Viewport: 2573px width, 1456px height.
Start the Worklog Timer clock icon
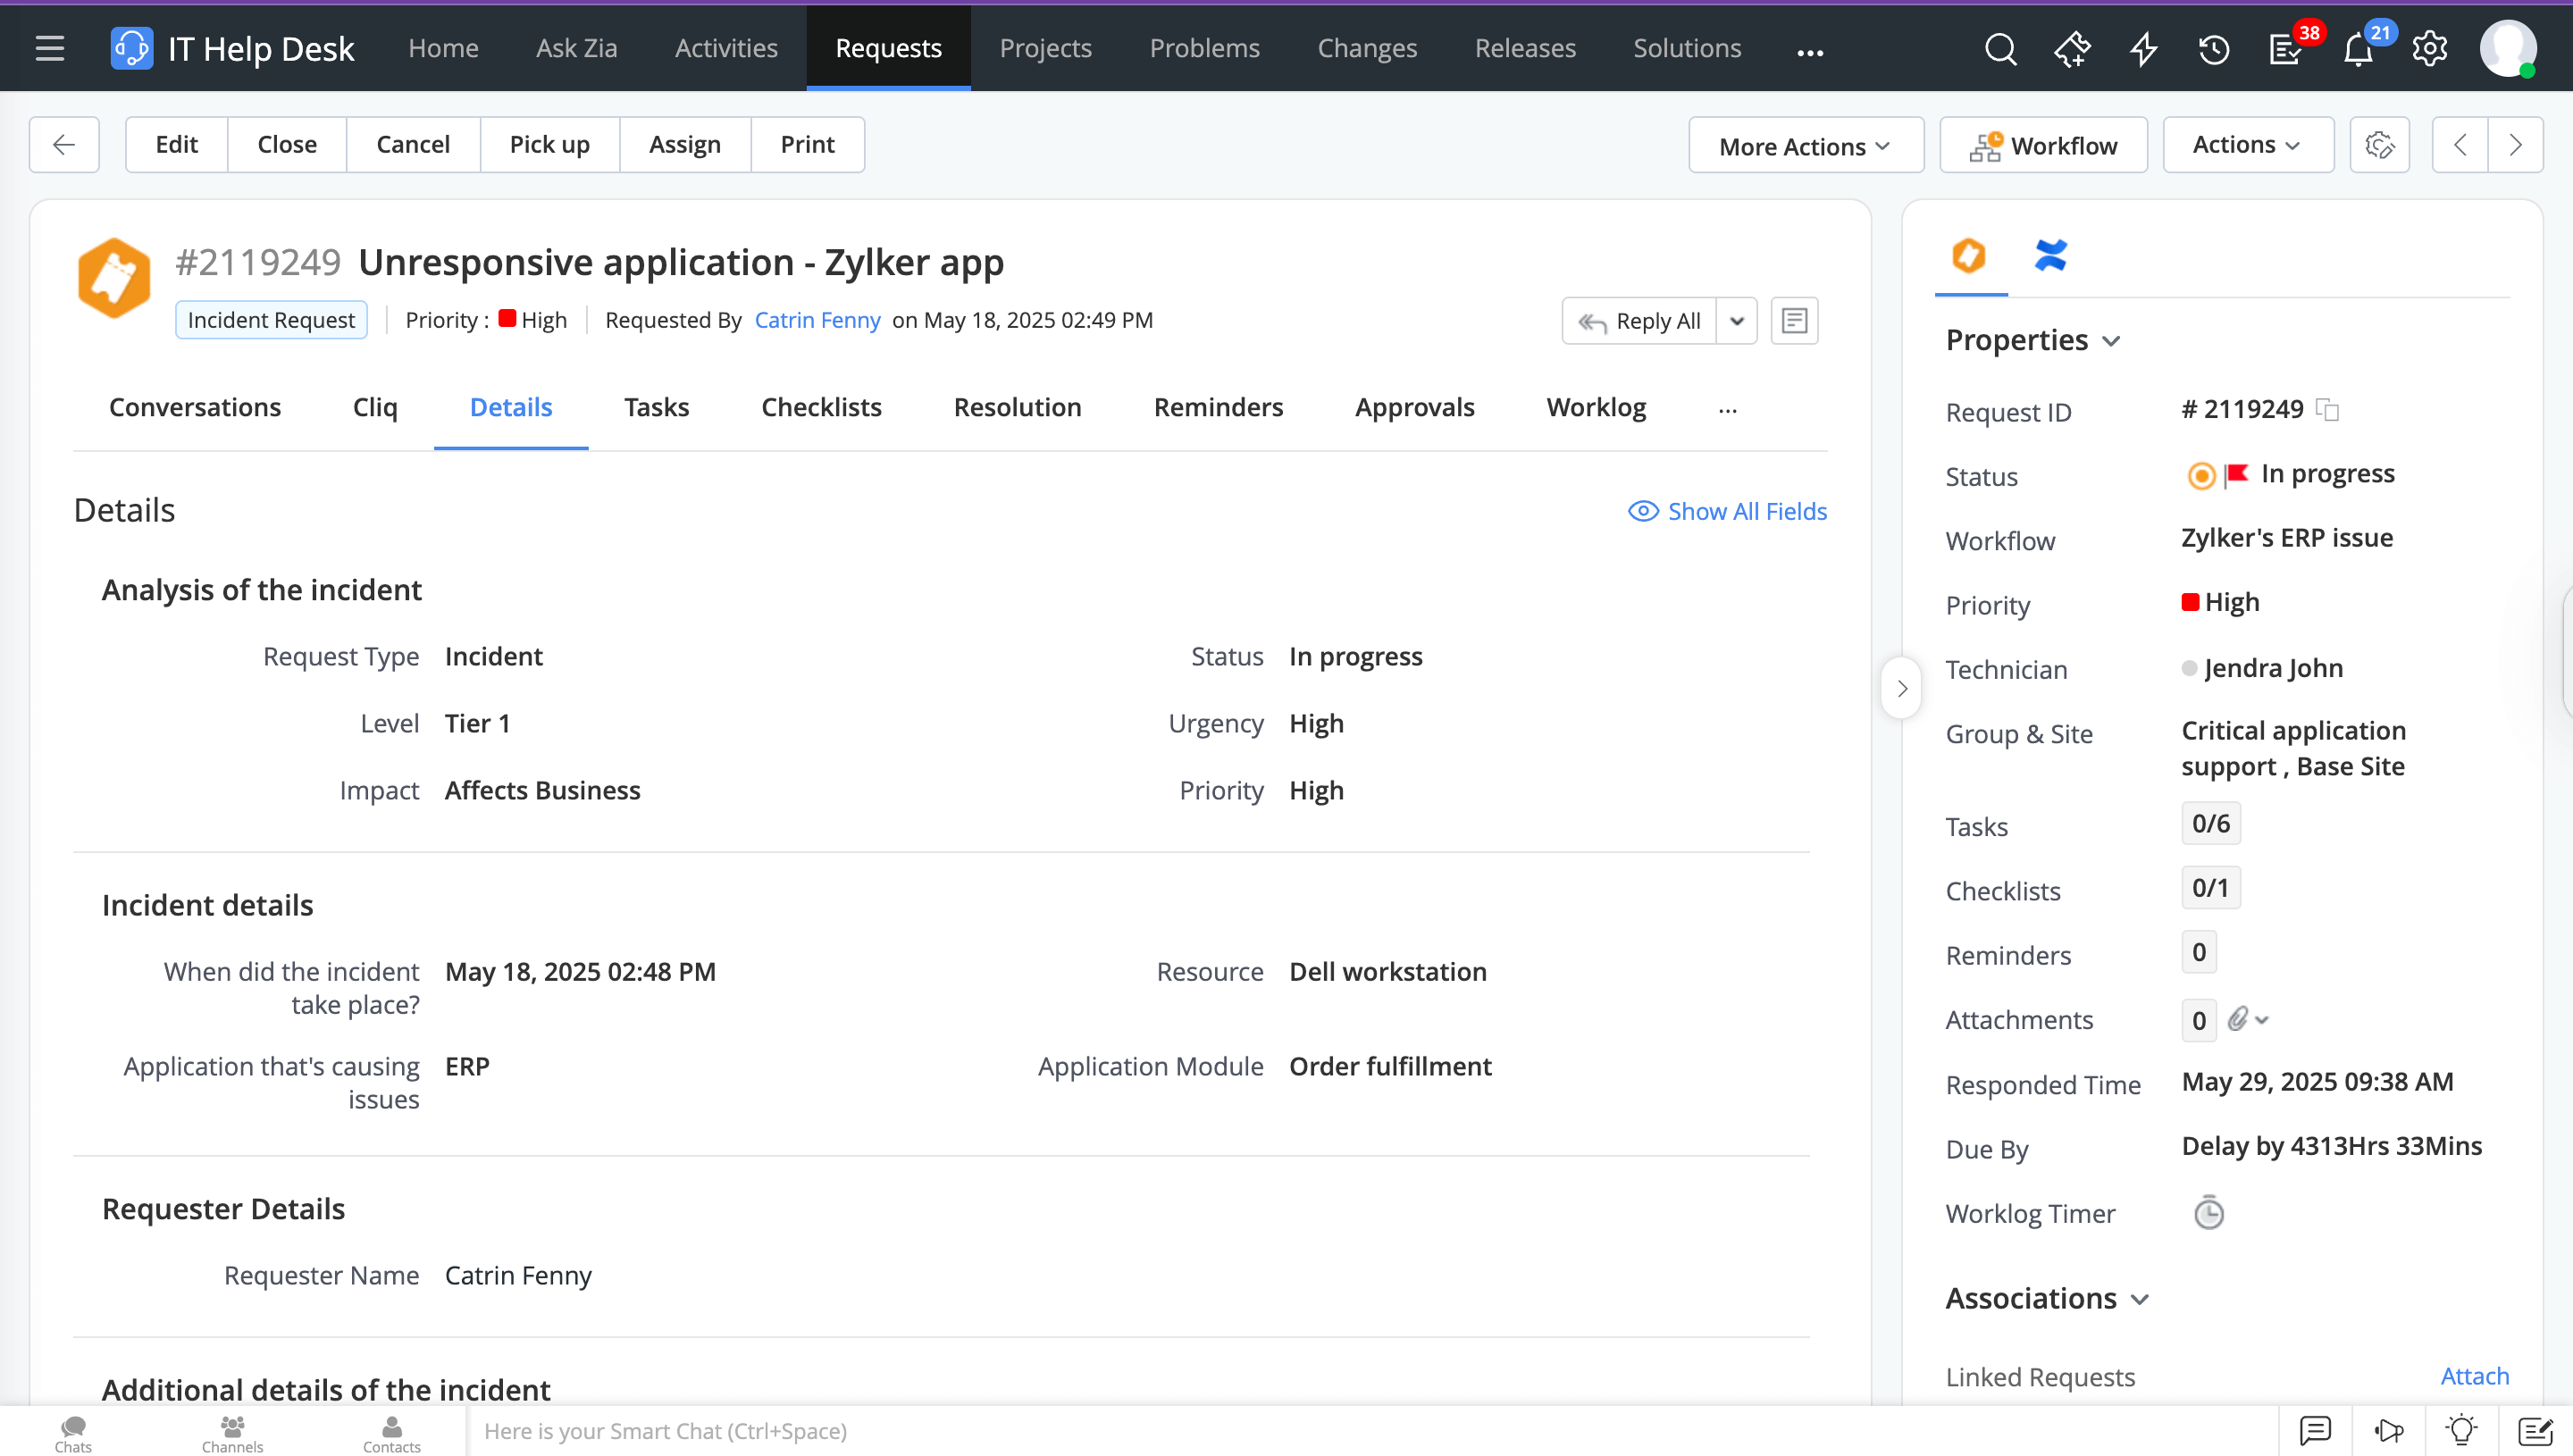click(2208, 1213)
